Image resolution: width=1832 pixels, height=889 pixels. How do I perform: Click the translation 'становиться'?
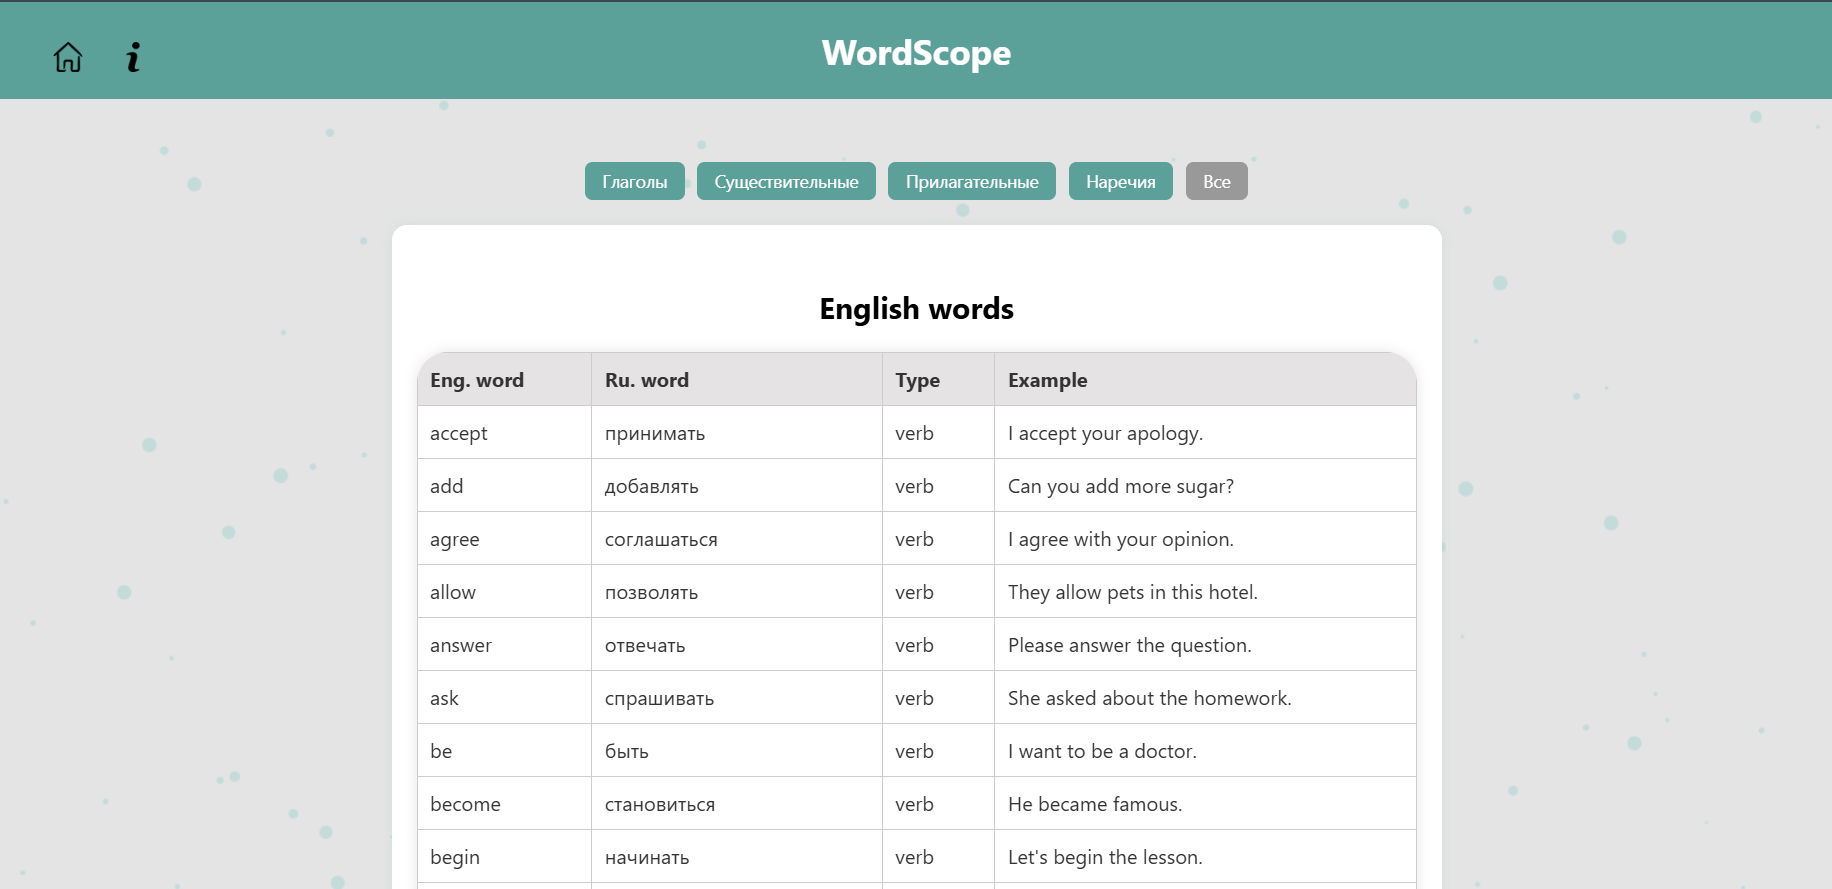click(660, 804)
